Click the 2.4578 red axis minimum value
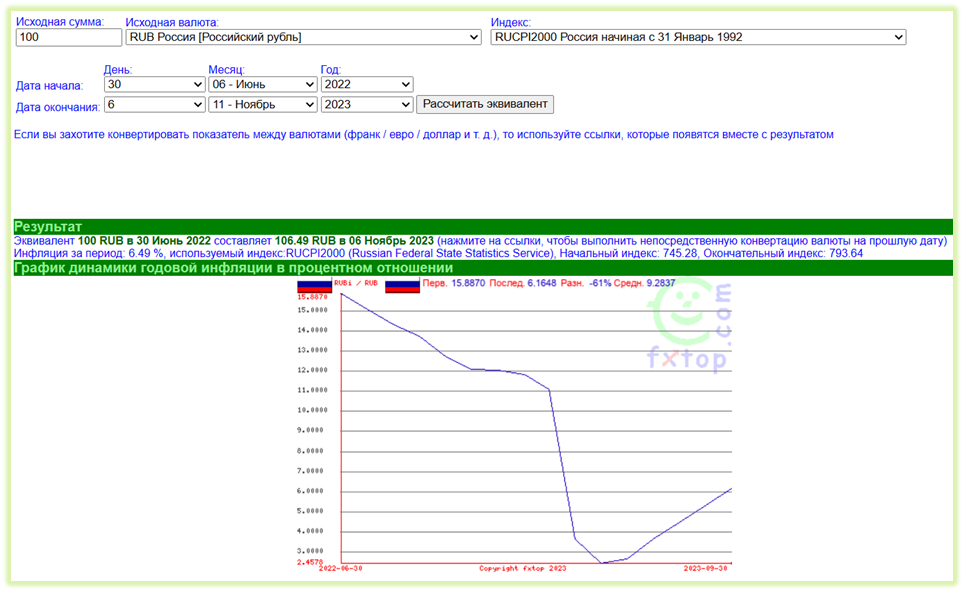This screenshot has width=964, height=592. point(310,562)
